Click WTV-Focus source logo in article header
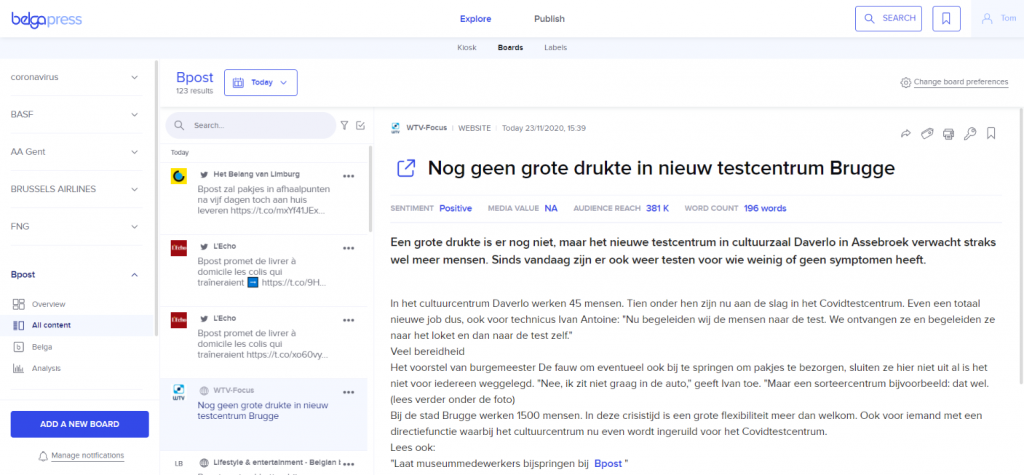Screen dimensions: 1024x475 tap(395, 128)
